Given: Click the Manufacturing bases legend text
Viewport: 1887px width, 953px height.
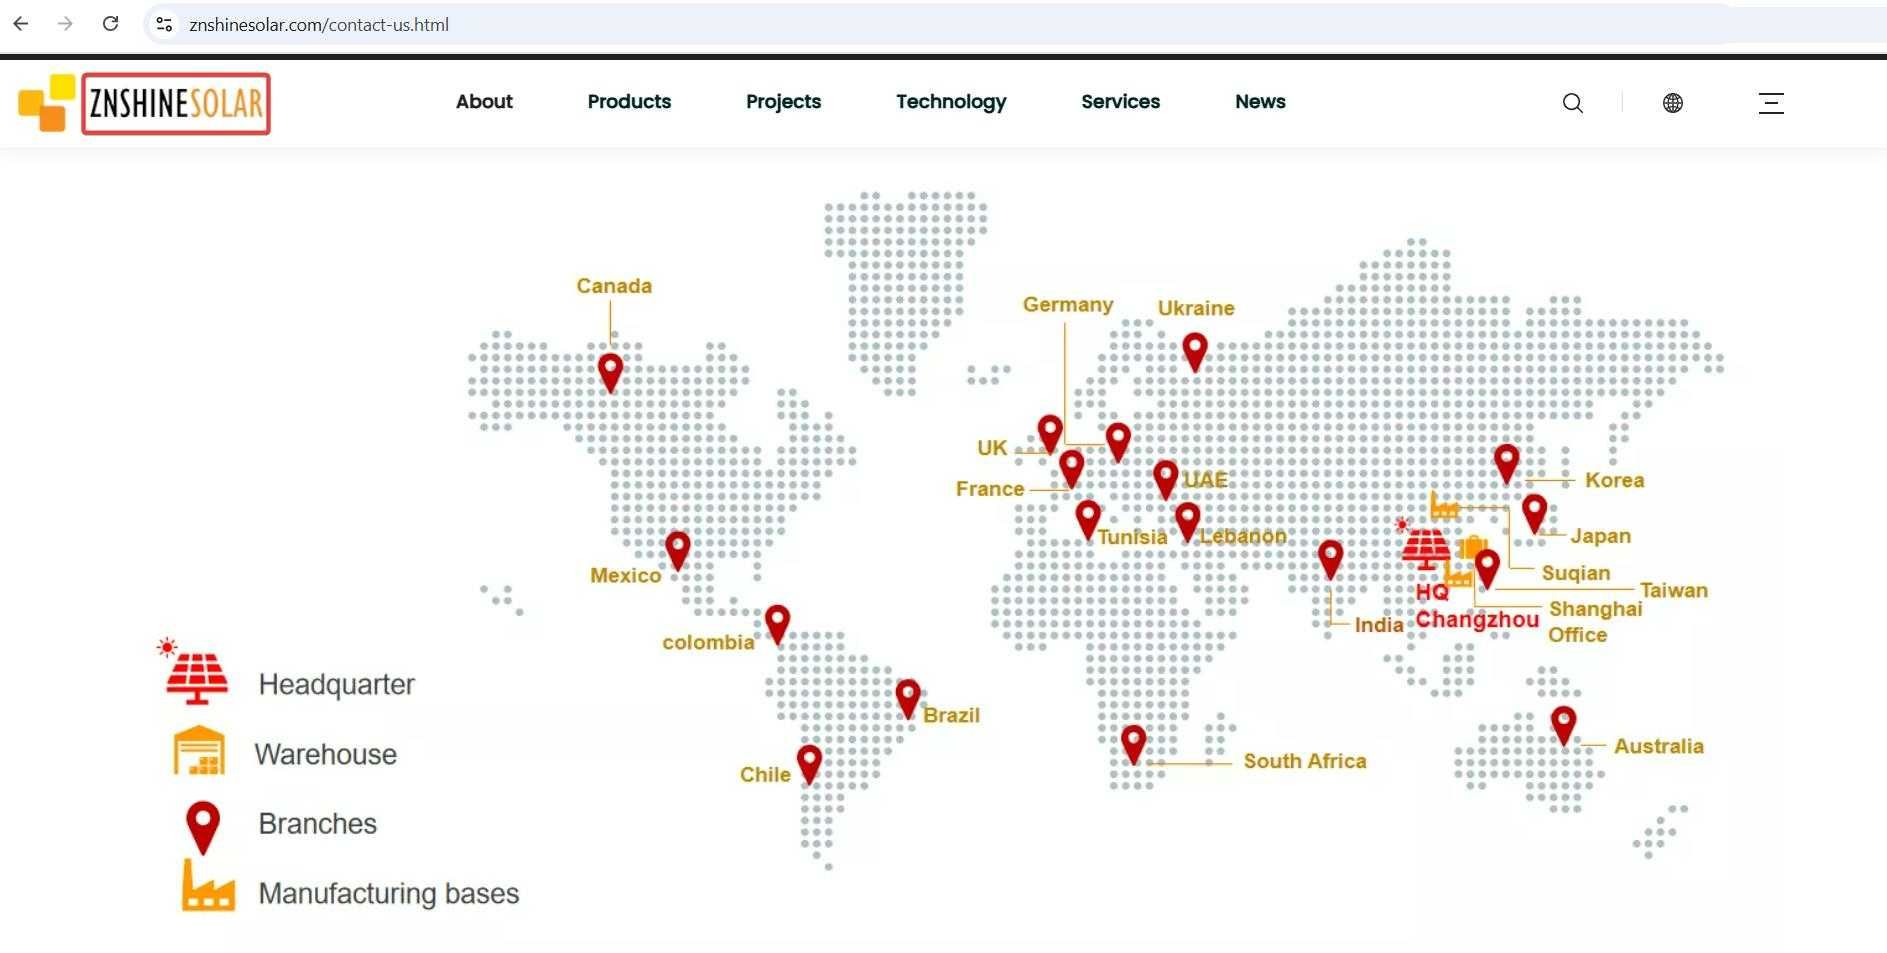Looking at the screenshot, I should pyautogui.click(x=389, y=893).
